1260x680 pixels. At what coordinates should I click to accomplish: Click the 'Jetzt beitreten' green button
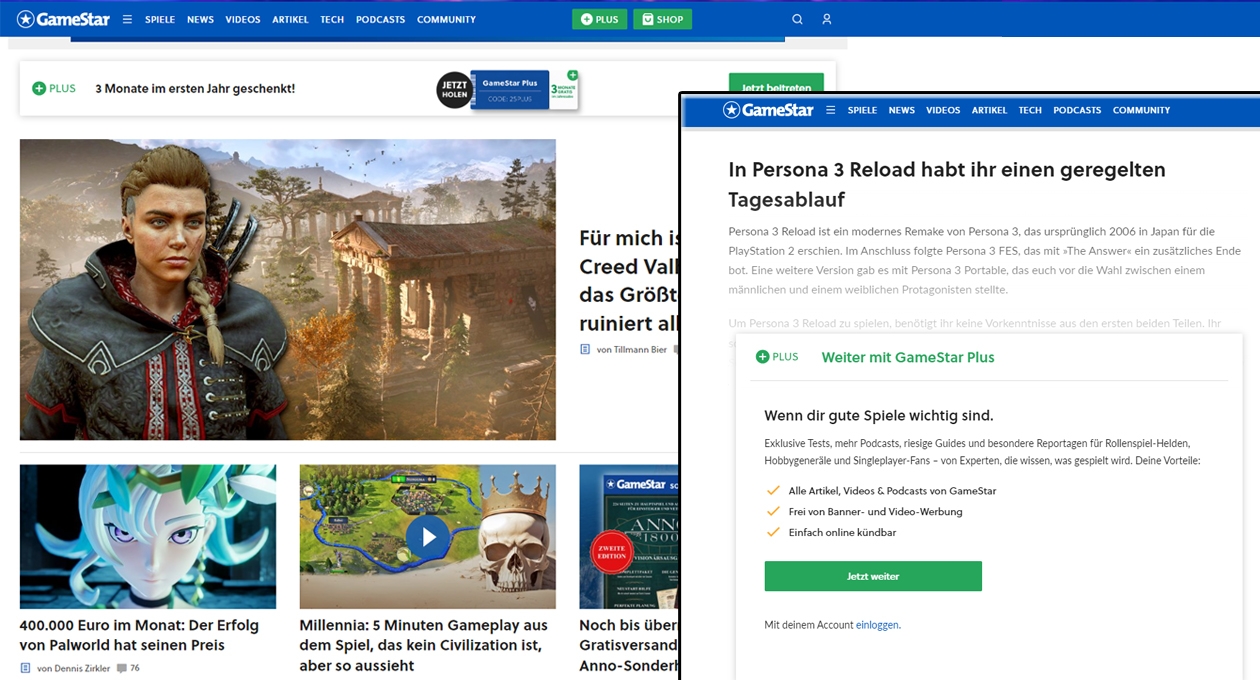click(x=776, y=85)
